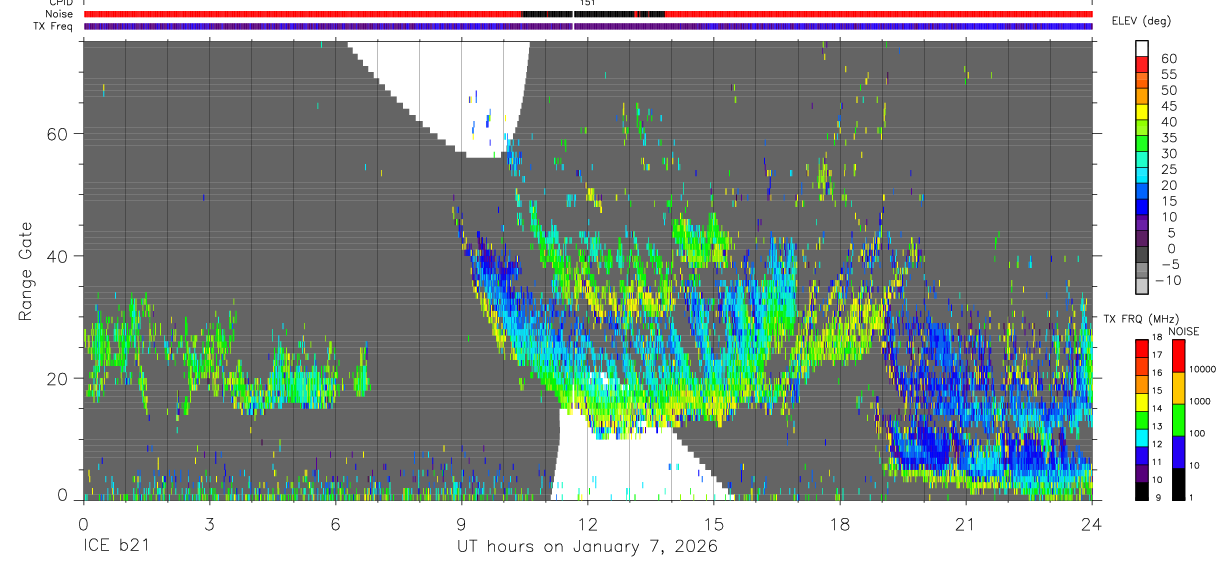Image resolution: width=1228 pixels, height=567 pixels.
Task: Click the '1000' label on the NOISE scale
Action: (x=1199, y=401)
